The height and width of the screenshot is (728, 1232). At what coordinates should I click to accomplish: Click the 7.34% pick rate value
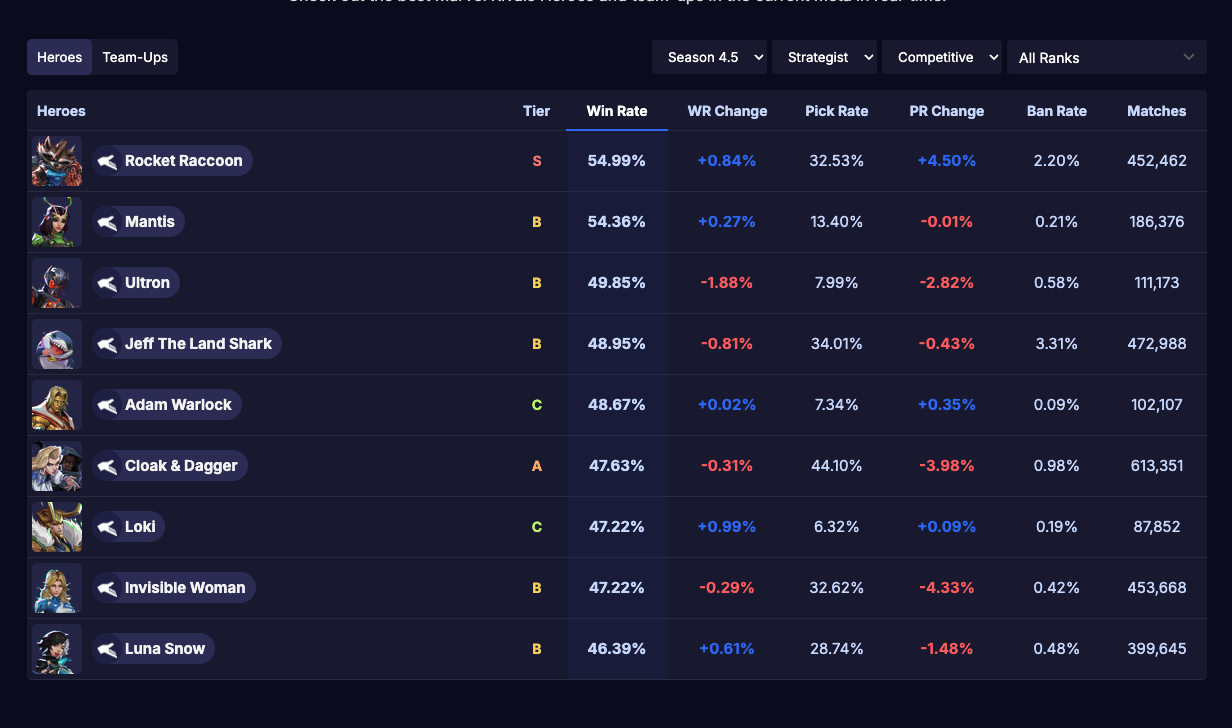[837, 405]
